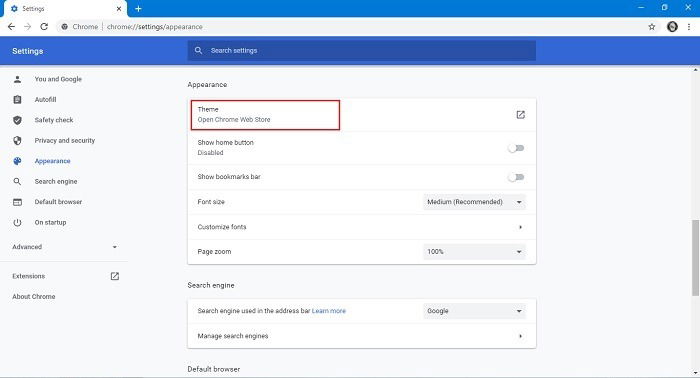Close the Settings tab
700x378 pixels.
(119, 8)
